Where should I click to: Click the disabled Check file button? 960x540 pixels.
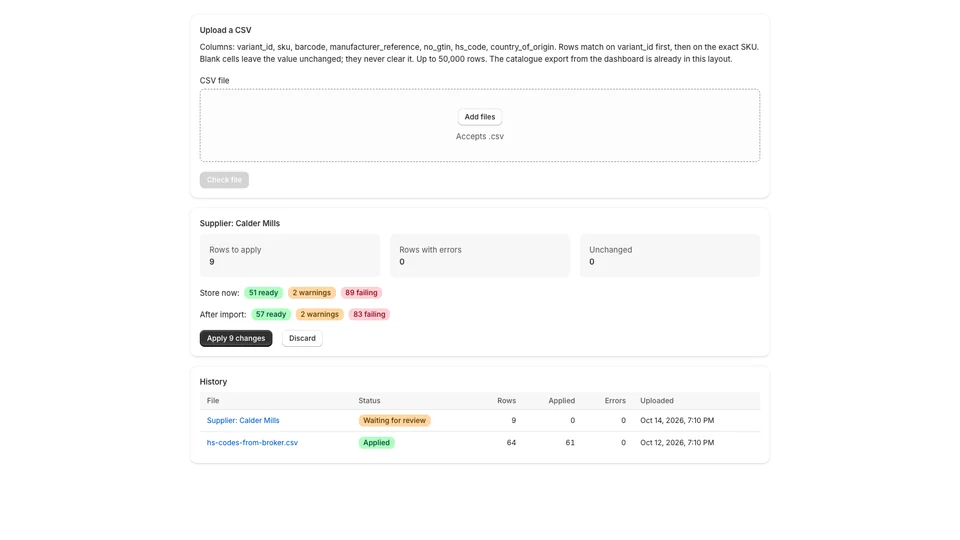pyautogui.click(x=224, y=180)
